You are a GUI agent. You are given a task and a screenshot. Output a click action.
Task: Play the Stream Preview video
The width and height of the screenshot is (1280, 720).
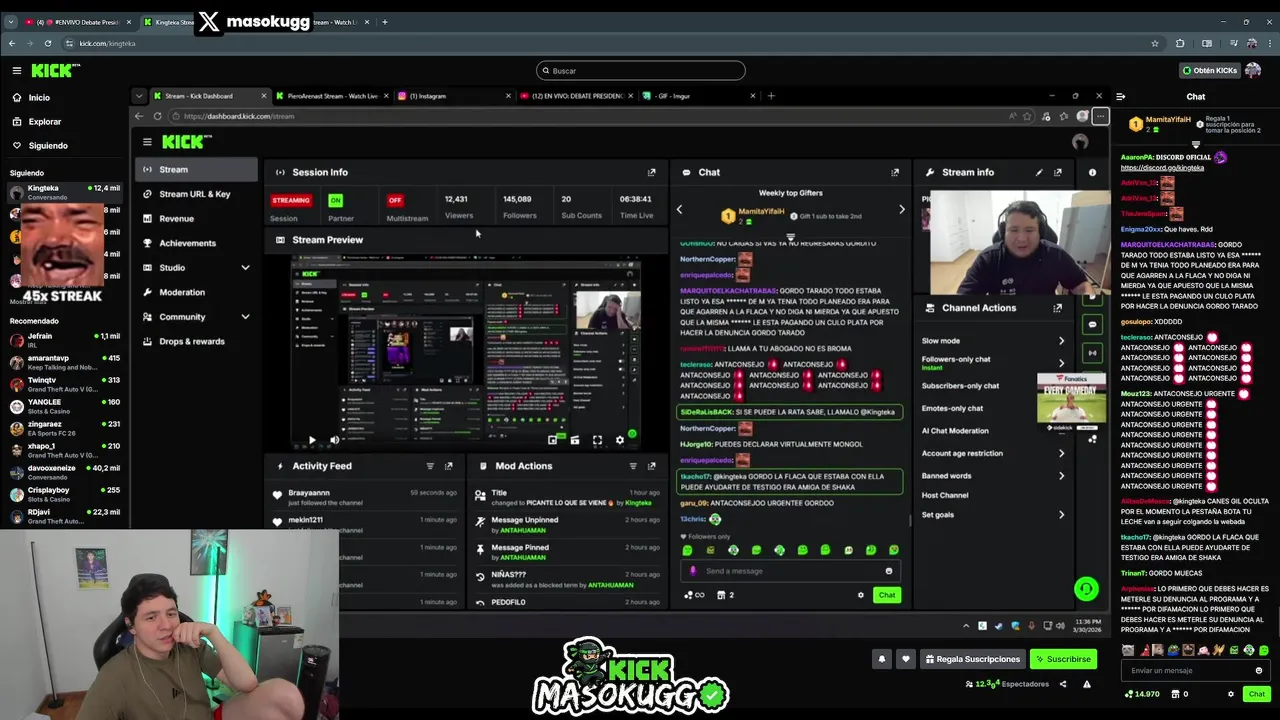(311, 440)
